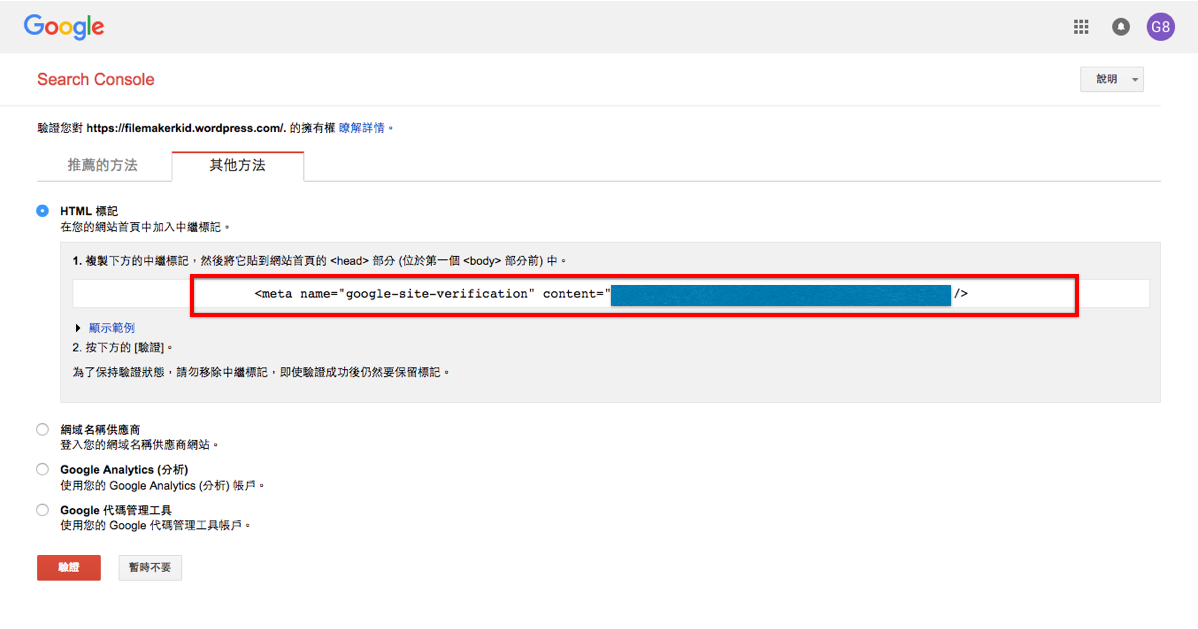Select the 網域名稱供應商 radio option
This screenshot has width=1198, height=629.
coord(43,430)
